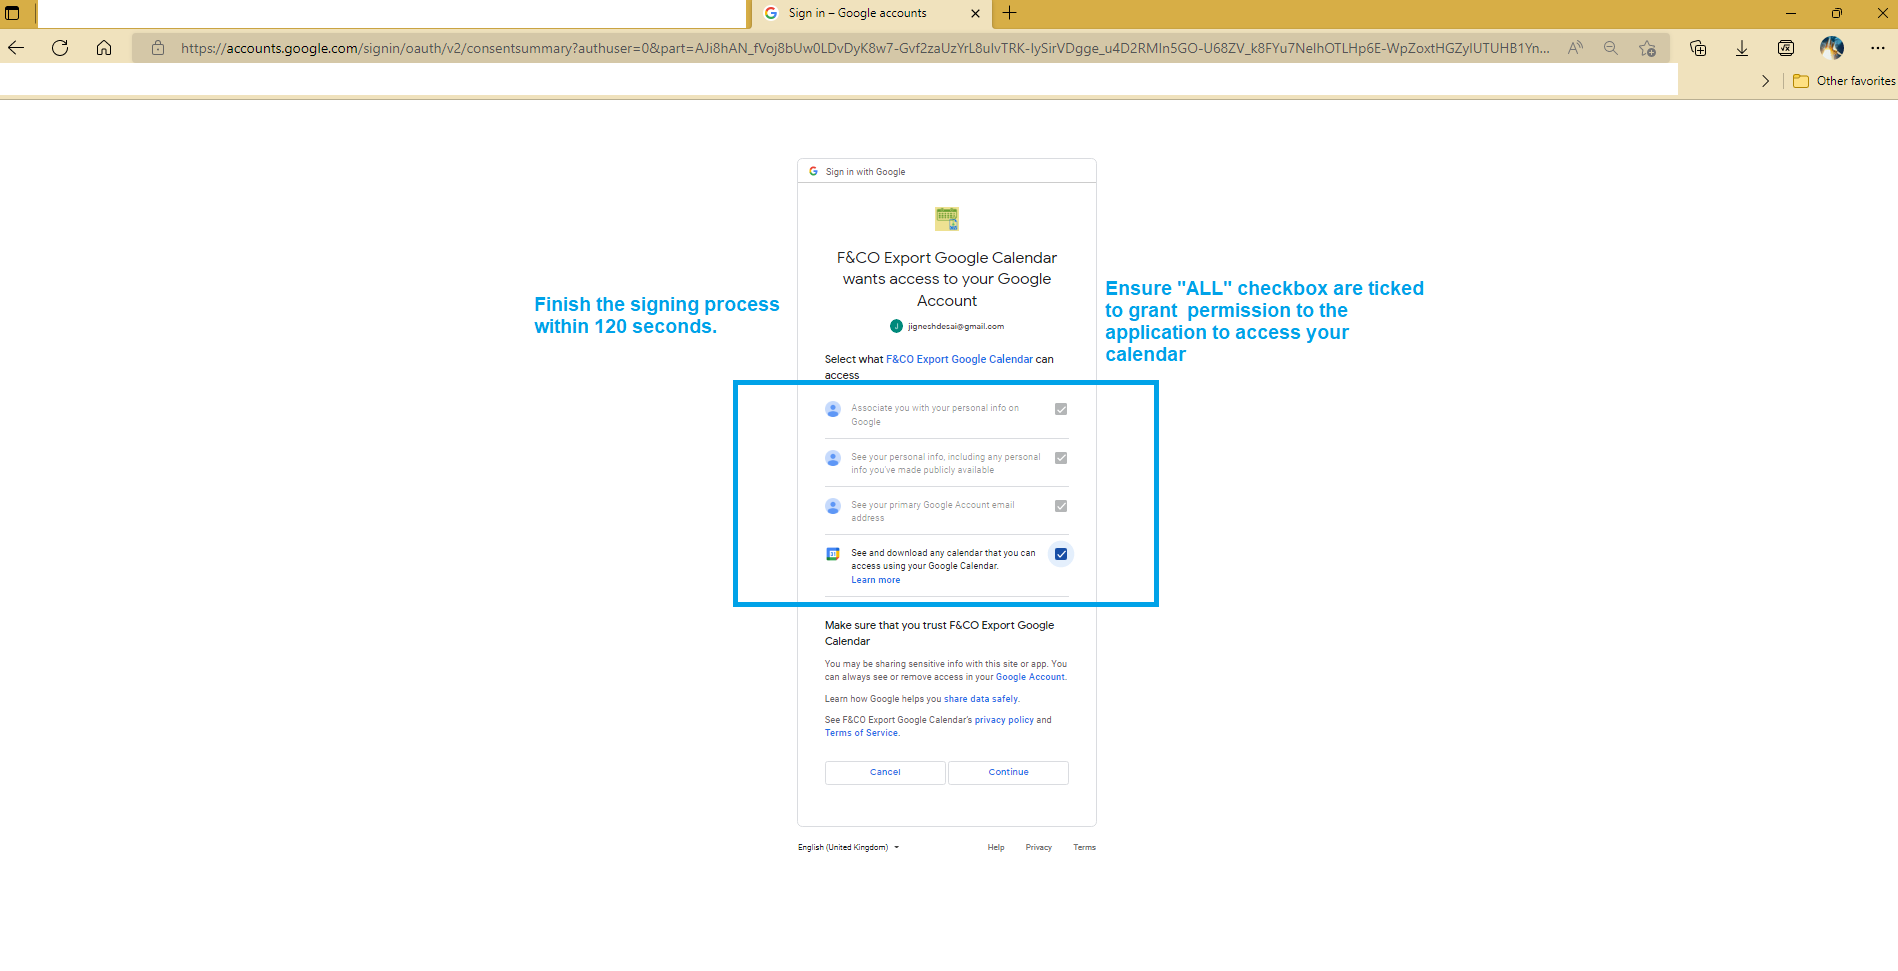Open Learn more under the calendar permission

(x=876, y=580)
